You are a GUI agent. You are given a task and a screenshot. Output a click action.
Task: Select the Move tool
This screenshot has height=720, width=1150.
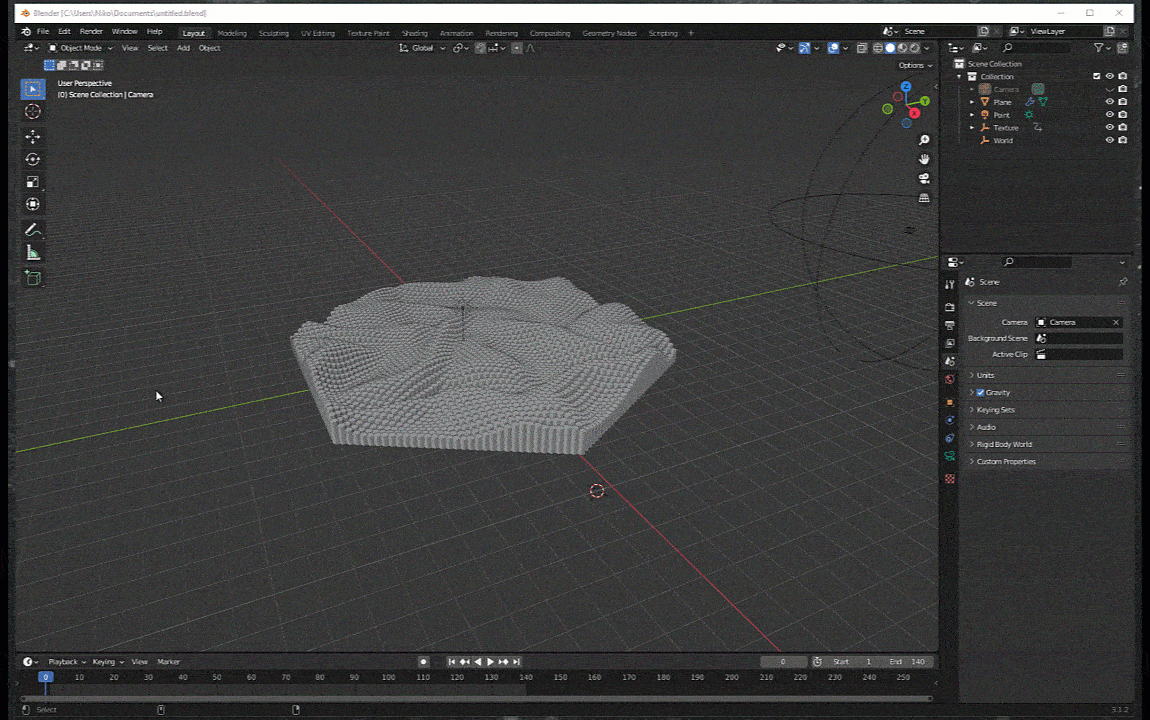[x=32, y=136]
